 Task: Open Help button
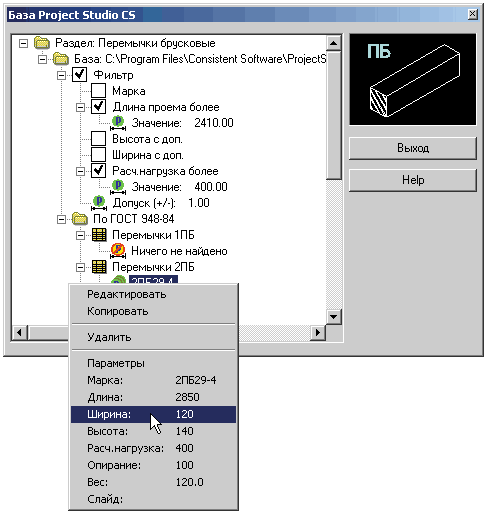[413, 180]
